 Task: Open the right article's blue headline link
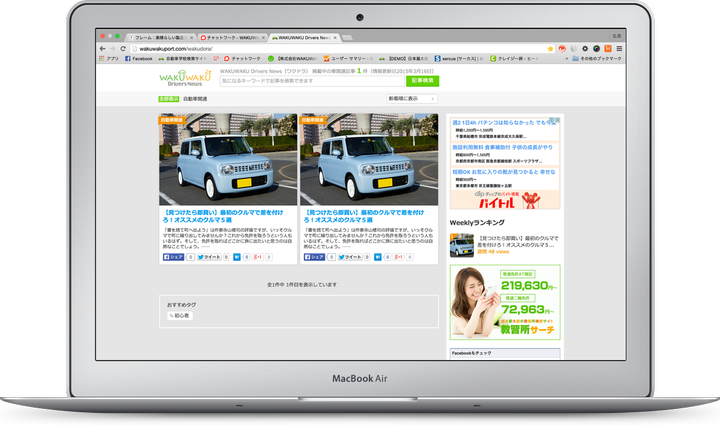(364, 216)
